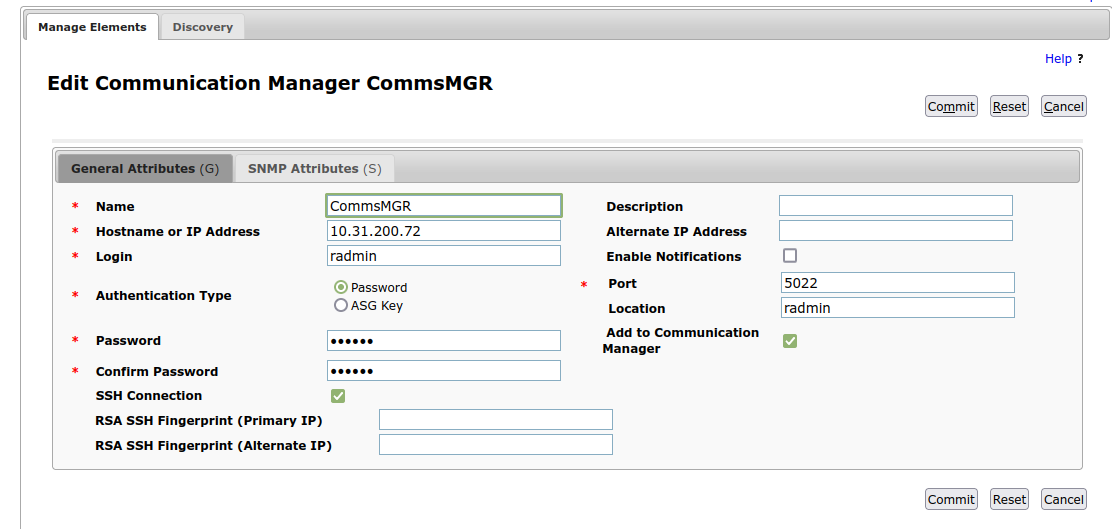Choose the ASG Key radio option
Image resolution: width=1112 pixels, height=529 pixels.
tap(341, 306)
